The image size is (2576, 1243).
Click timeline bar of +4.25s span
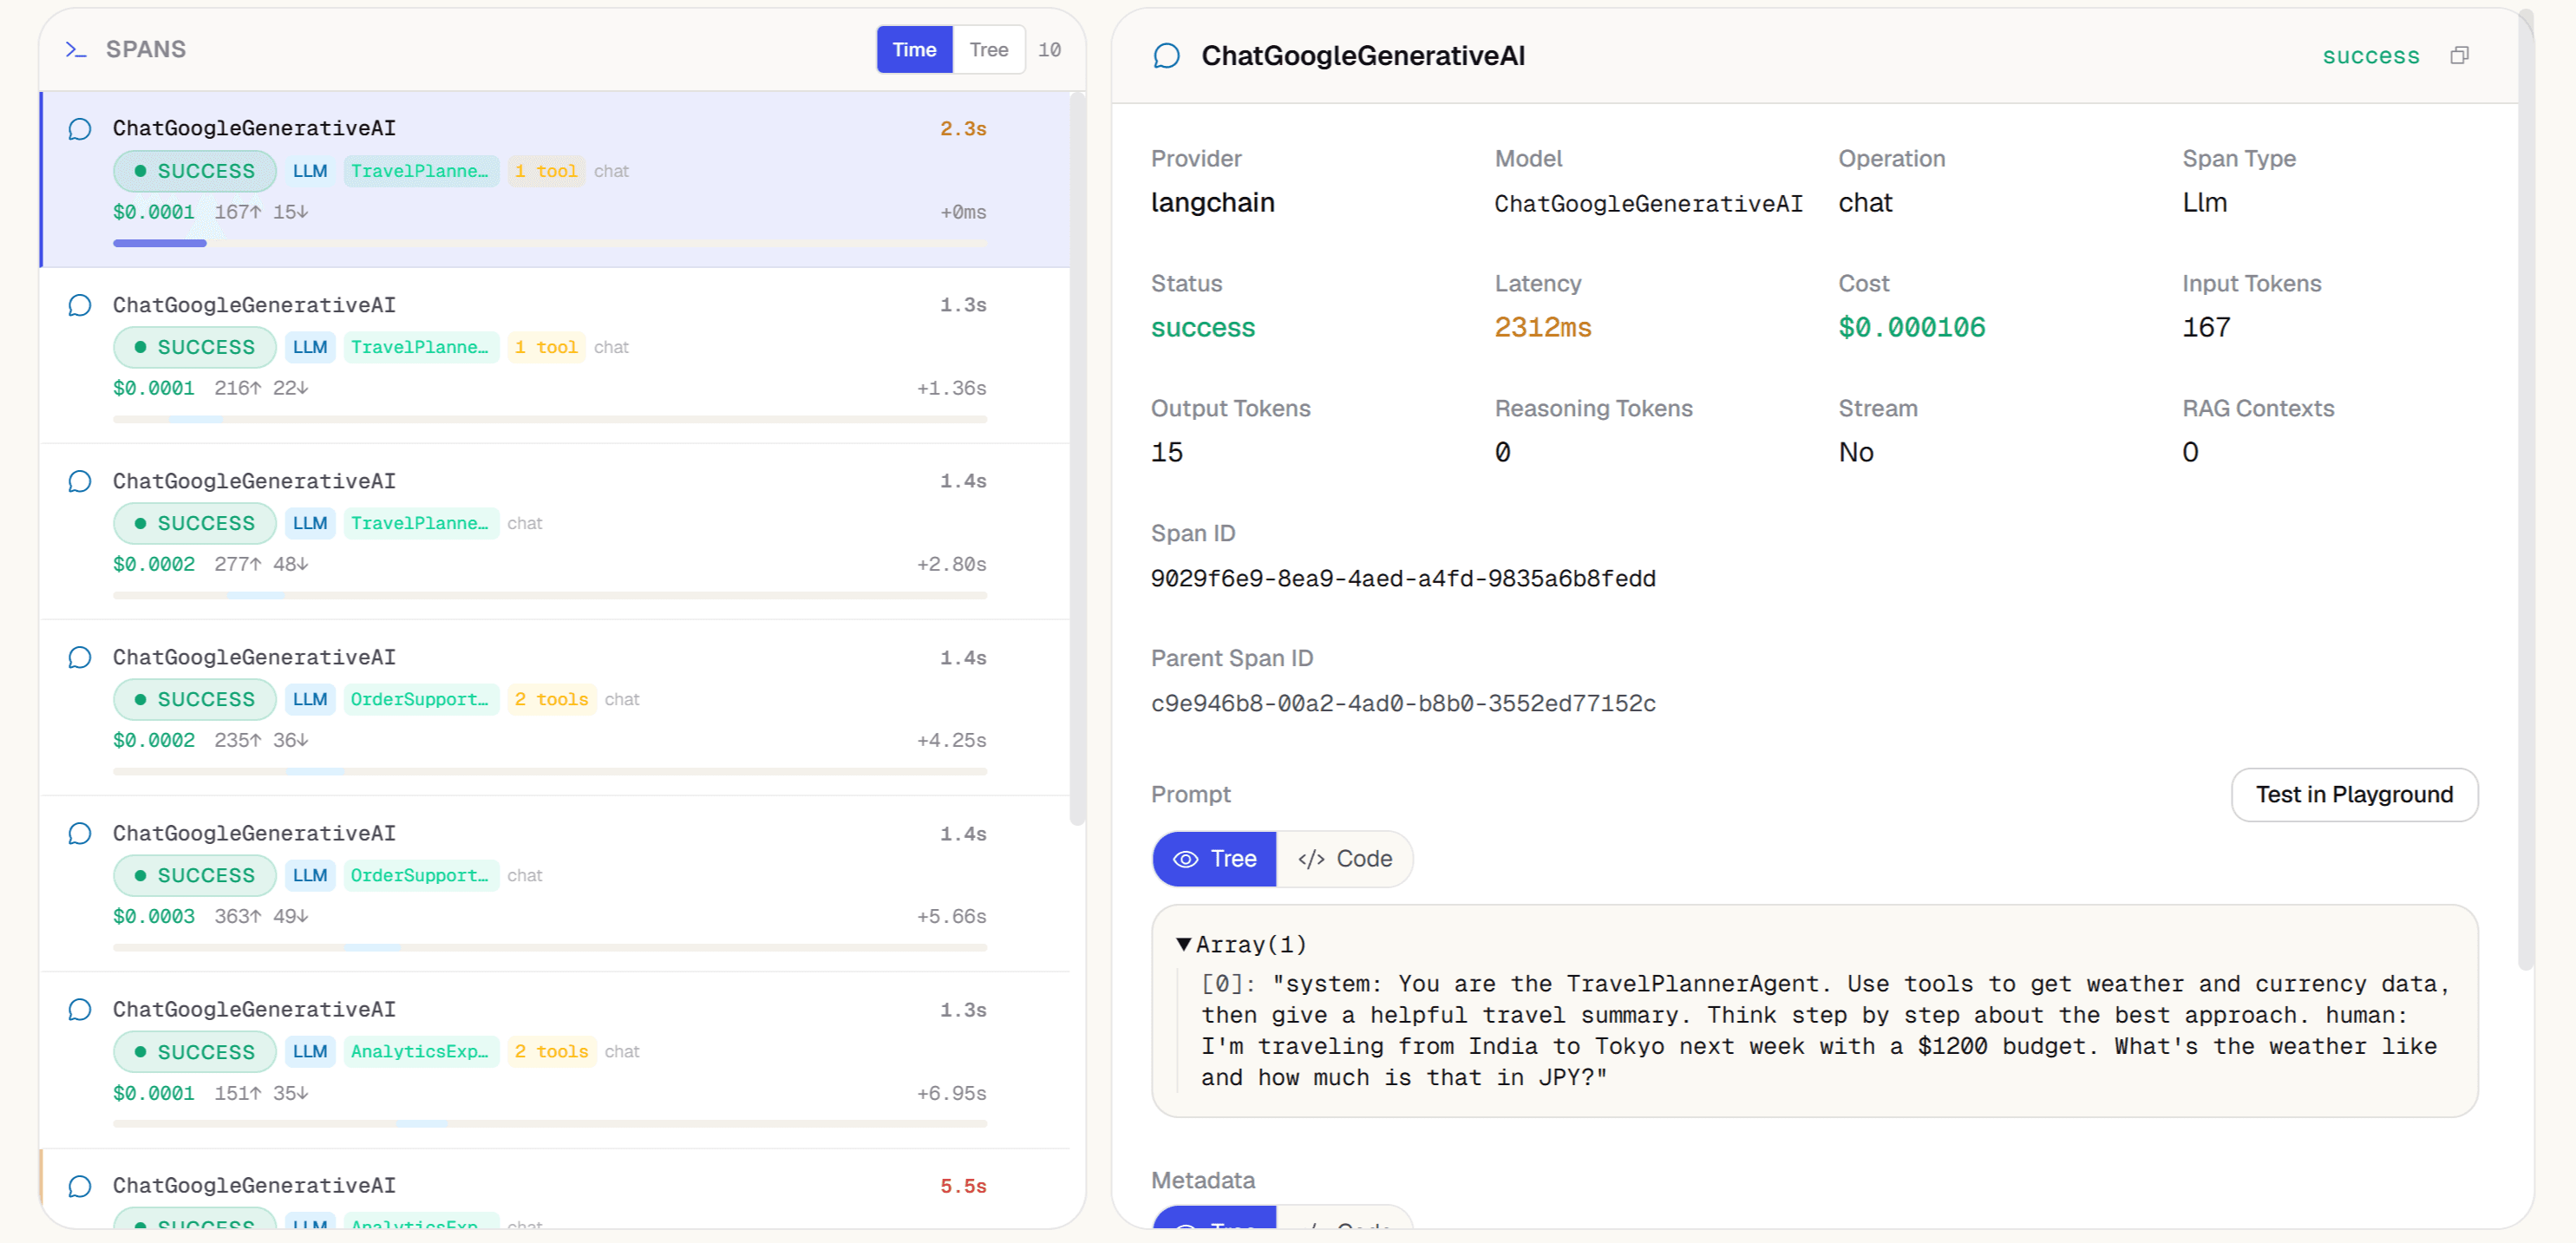tap(550, 771)
